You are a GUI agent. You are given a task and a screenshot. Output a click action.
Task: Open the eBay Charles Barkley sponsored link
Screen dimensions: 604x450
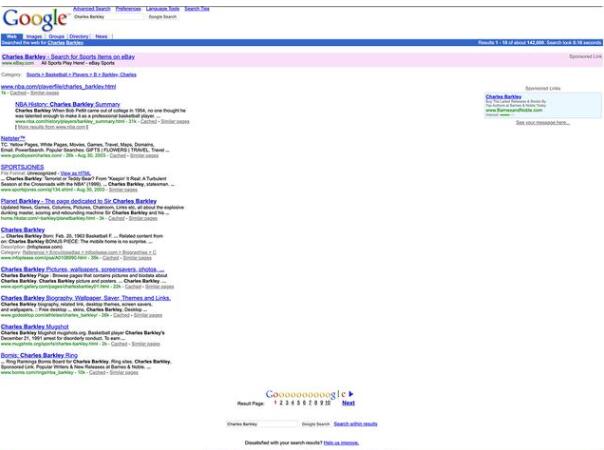click(68, 57)
